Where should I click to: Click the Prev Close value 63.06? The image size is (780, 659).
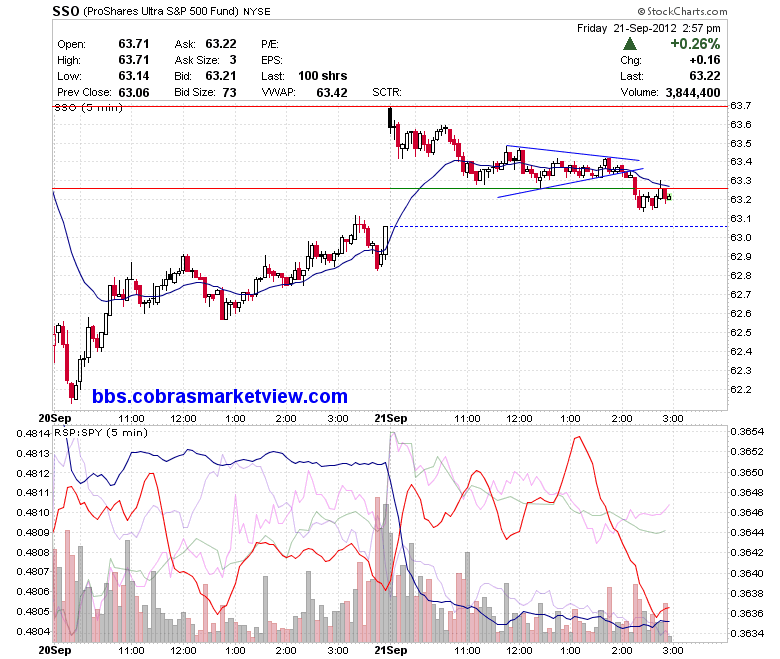(134, 93)
